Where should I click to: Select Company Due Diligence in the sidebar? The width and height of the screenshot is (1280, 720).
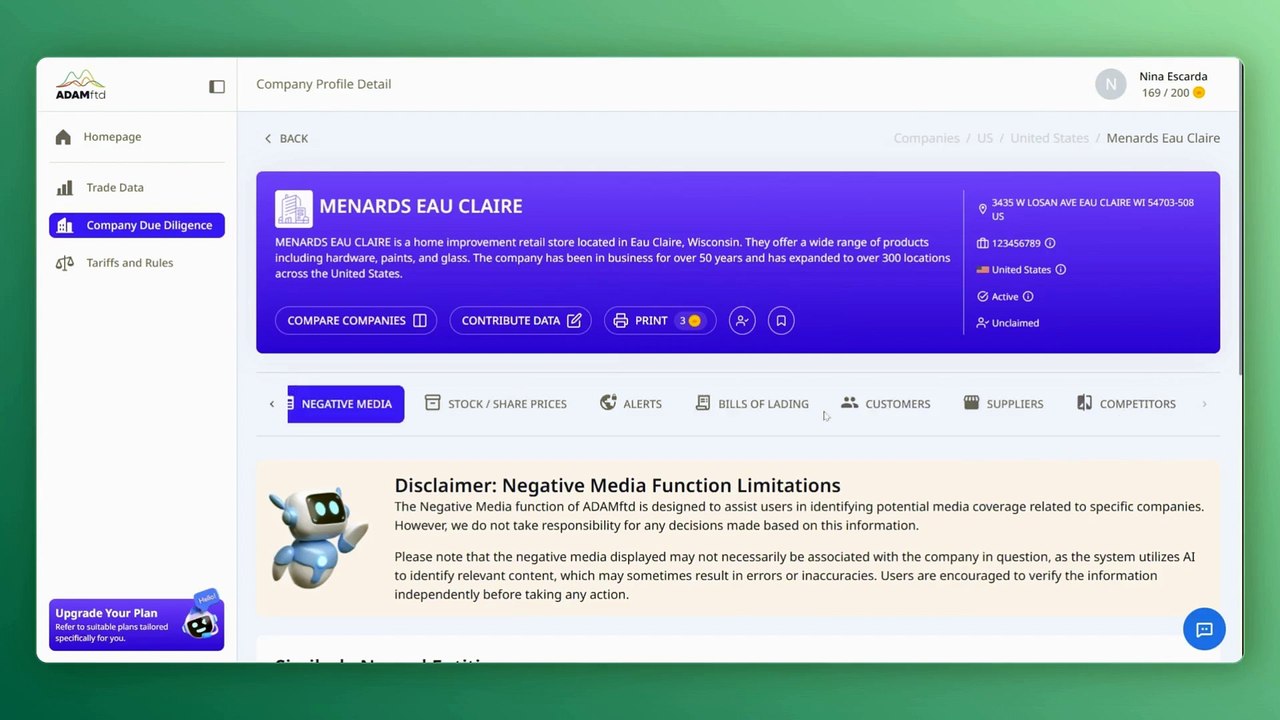point(137,225)
